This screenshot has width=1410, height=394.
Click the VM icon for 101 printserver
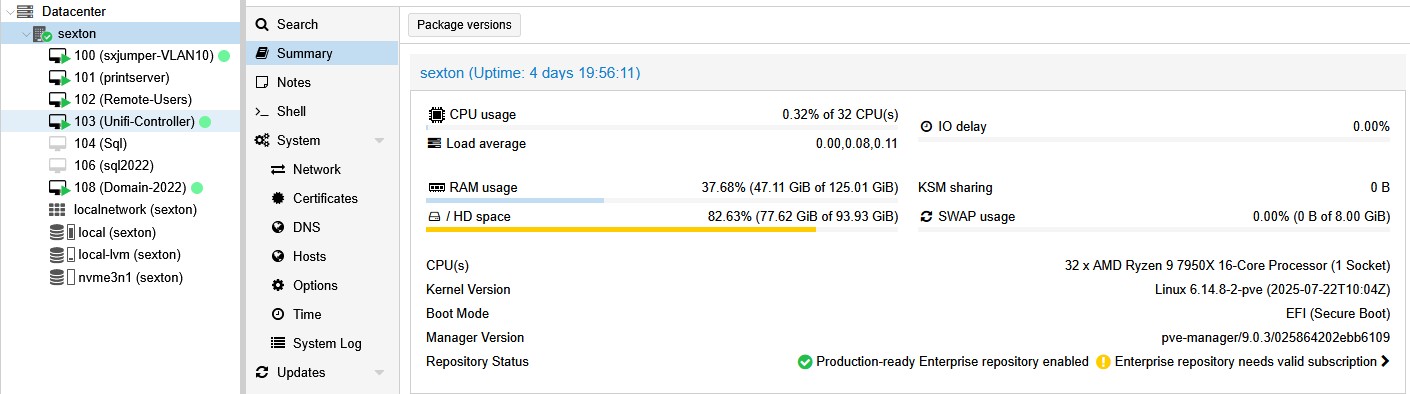(x=59, y=78)
